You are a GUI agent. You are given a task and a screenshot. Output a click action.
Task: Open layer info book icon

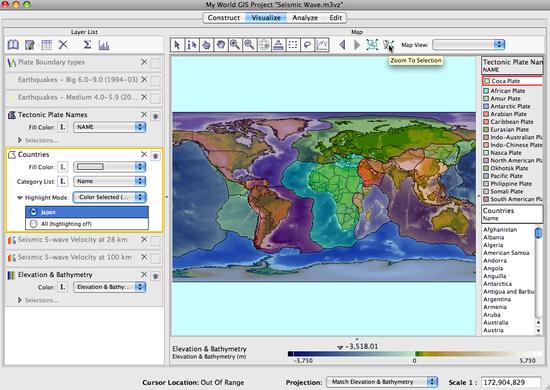(x=13, y=45)
